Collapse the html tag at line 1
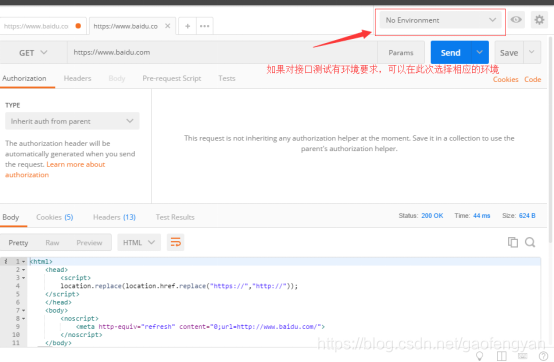 click(23, 262)
